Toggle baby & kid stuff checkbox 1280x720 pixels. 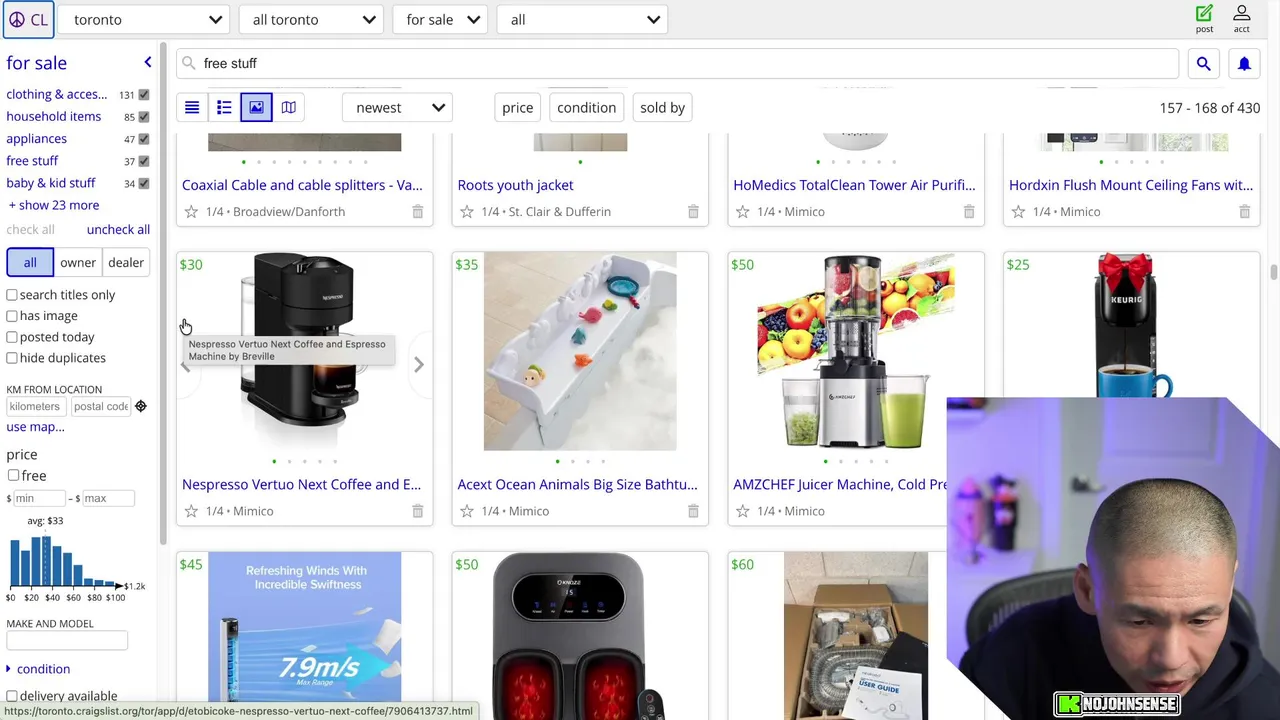pos(144,183)
